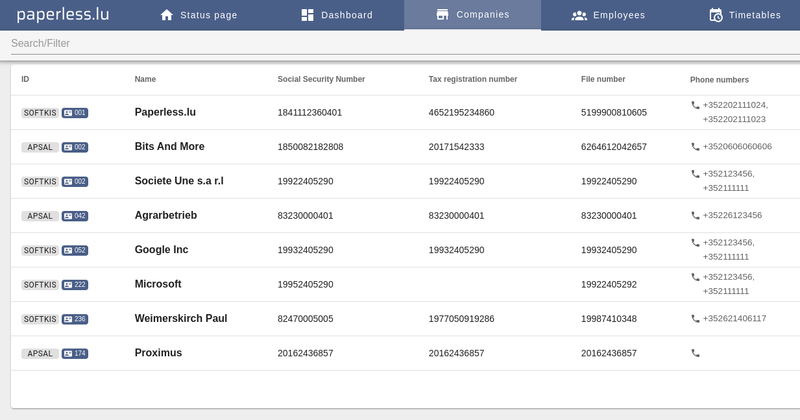Click the Employees people icon
The image size is (800, 420).
pos(579,15)
